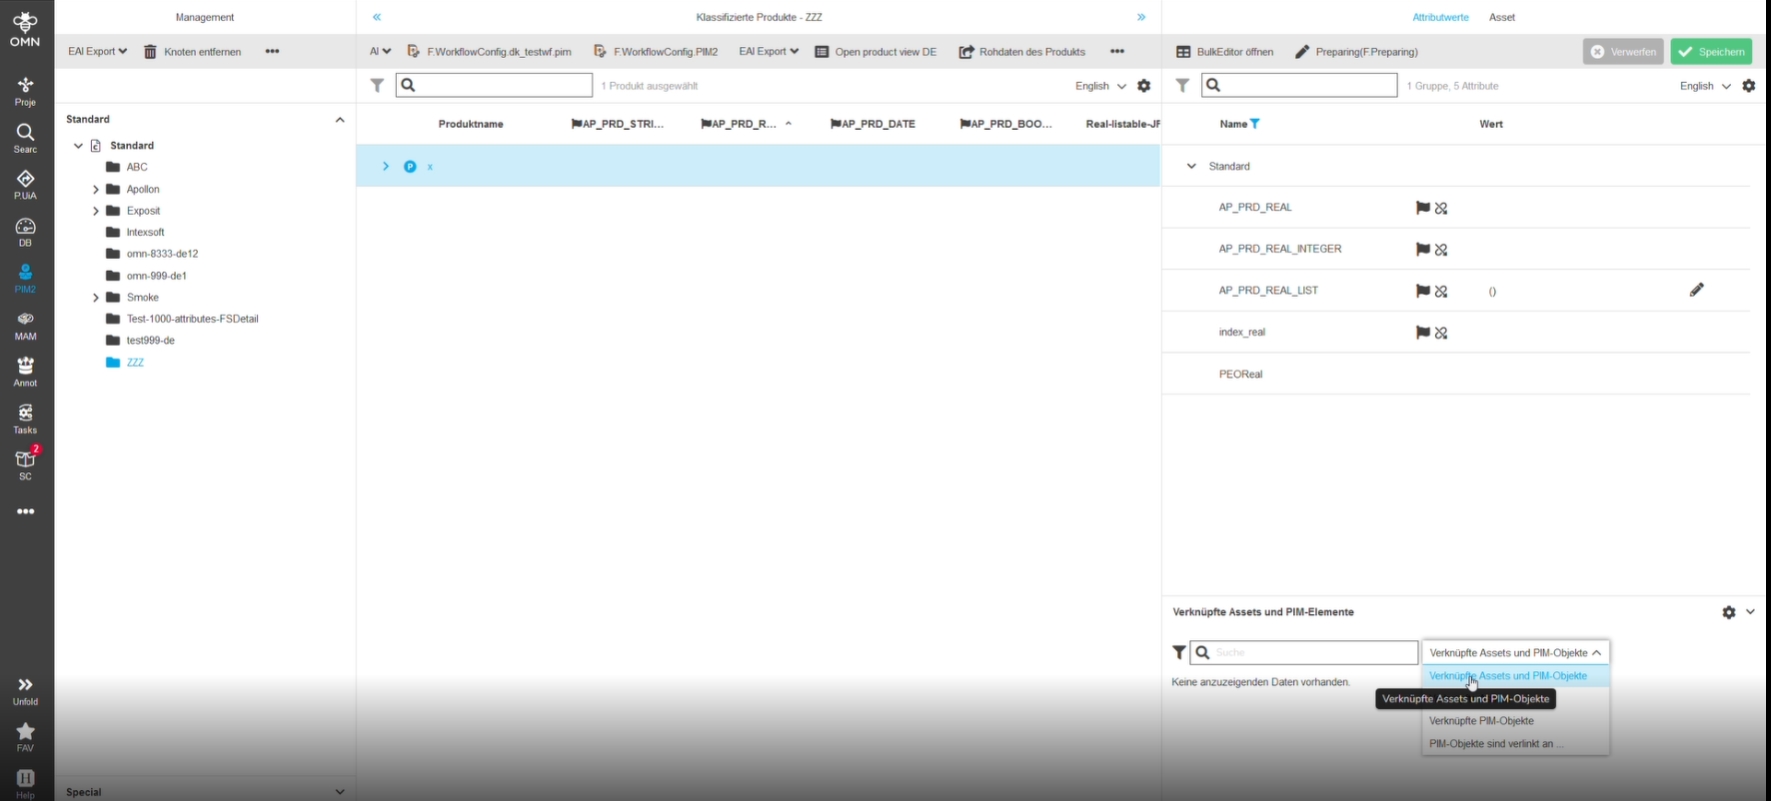The width and height of the screenshot is (1771, 801).
Task: Collapse the Standard tree root node
Action: coord(78,146)
